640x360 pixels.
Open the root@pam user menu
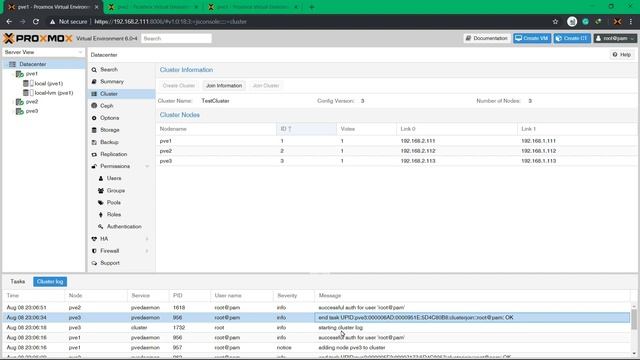click(x=615, y=38)
